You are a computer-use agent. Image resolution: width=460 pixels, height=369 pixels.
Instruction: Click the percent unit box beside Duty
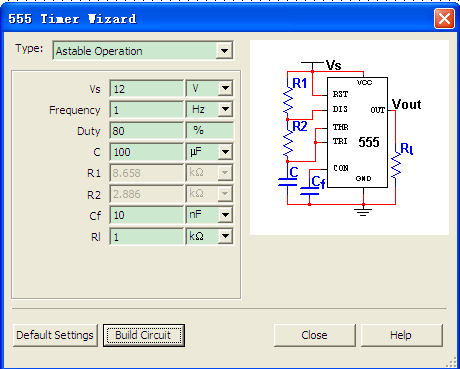pos(210,130)
